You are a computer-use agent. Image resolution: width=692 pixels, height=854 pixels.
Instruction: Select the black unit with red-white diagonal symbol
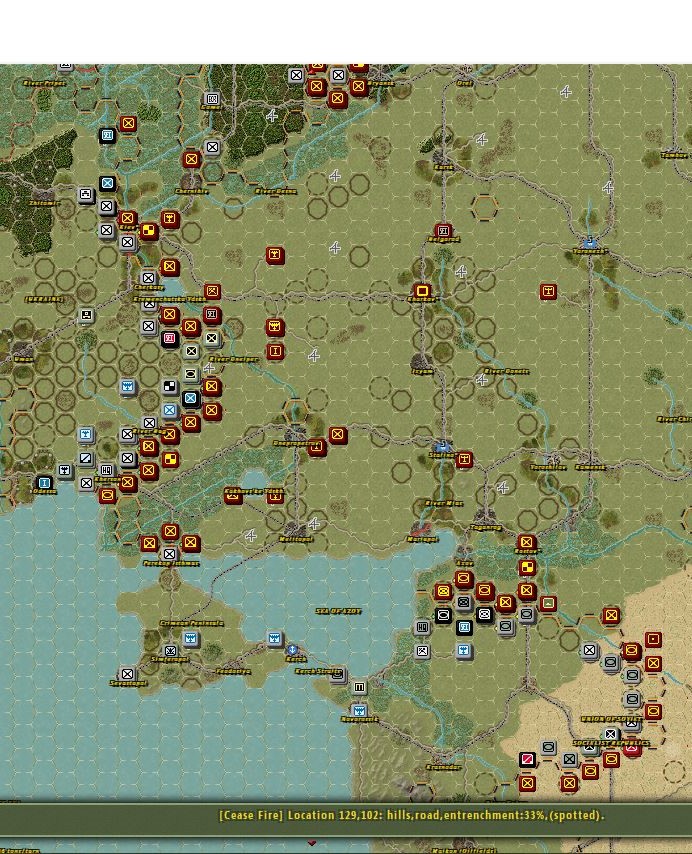pyautogui.click(x=527, y=759)
